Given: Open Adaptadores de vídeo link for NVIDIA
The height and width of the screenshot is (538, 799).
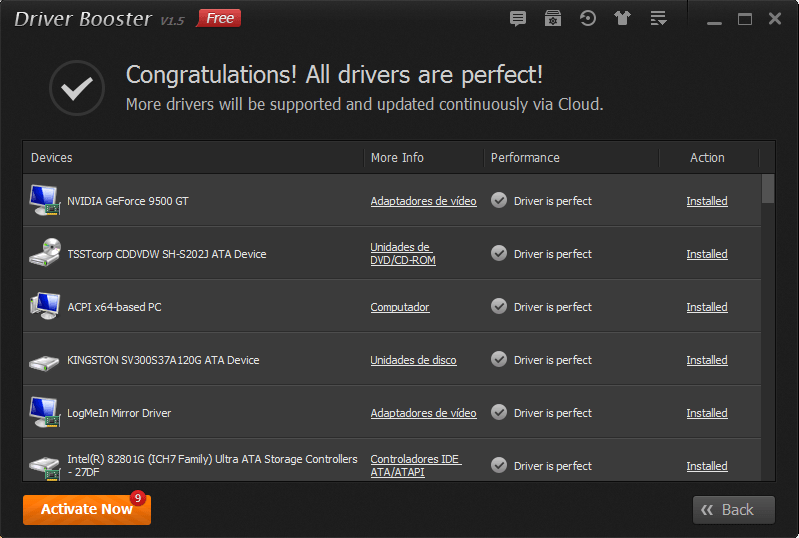Looking at the screenshot, I should (x=423, y=201).
